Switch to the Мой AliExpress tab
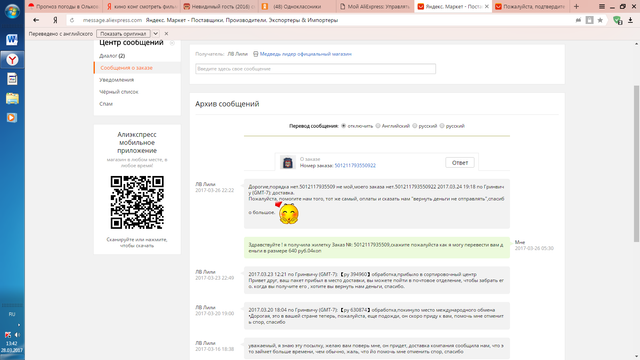 [x=375, y=7]
